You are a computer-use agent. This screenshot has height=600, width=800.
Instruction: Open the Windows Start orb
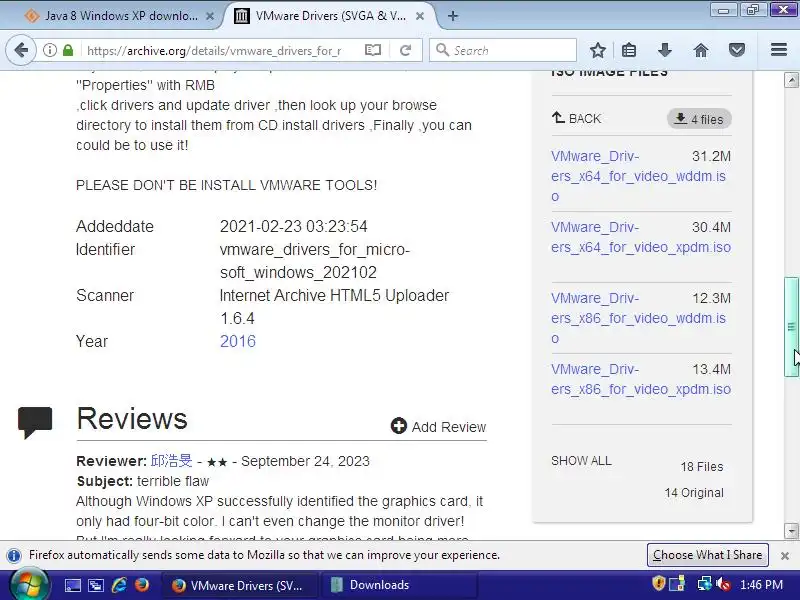coord(28,585)
